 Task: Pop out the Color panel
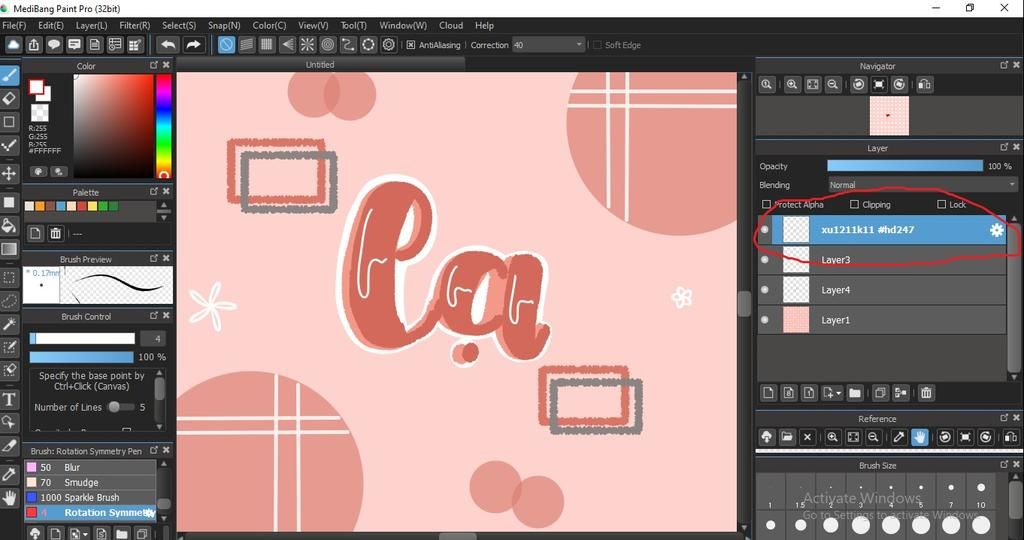pos(154,65)
